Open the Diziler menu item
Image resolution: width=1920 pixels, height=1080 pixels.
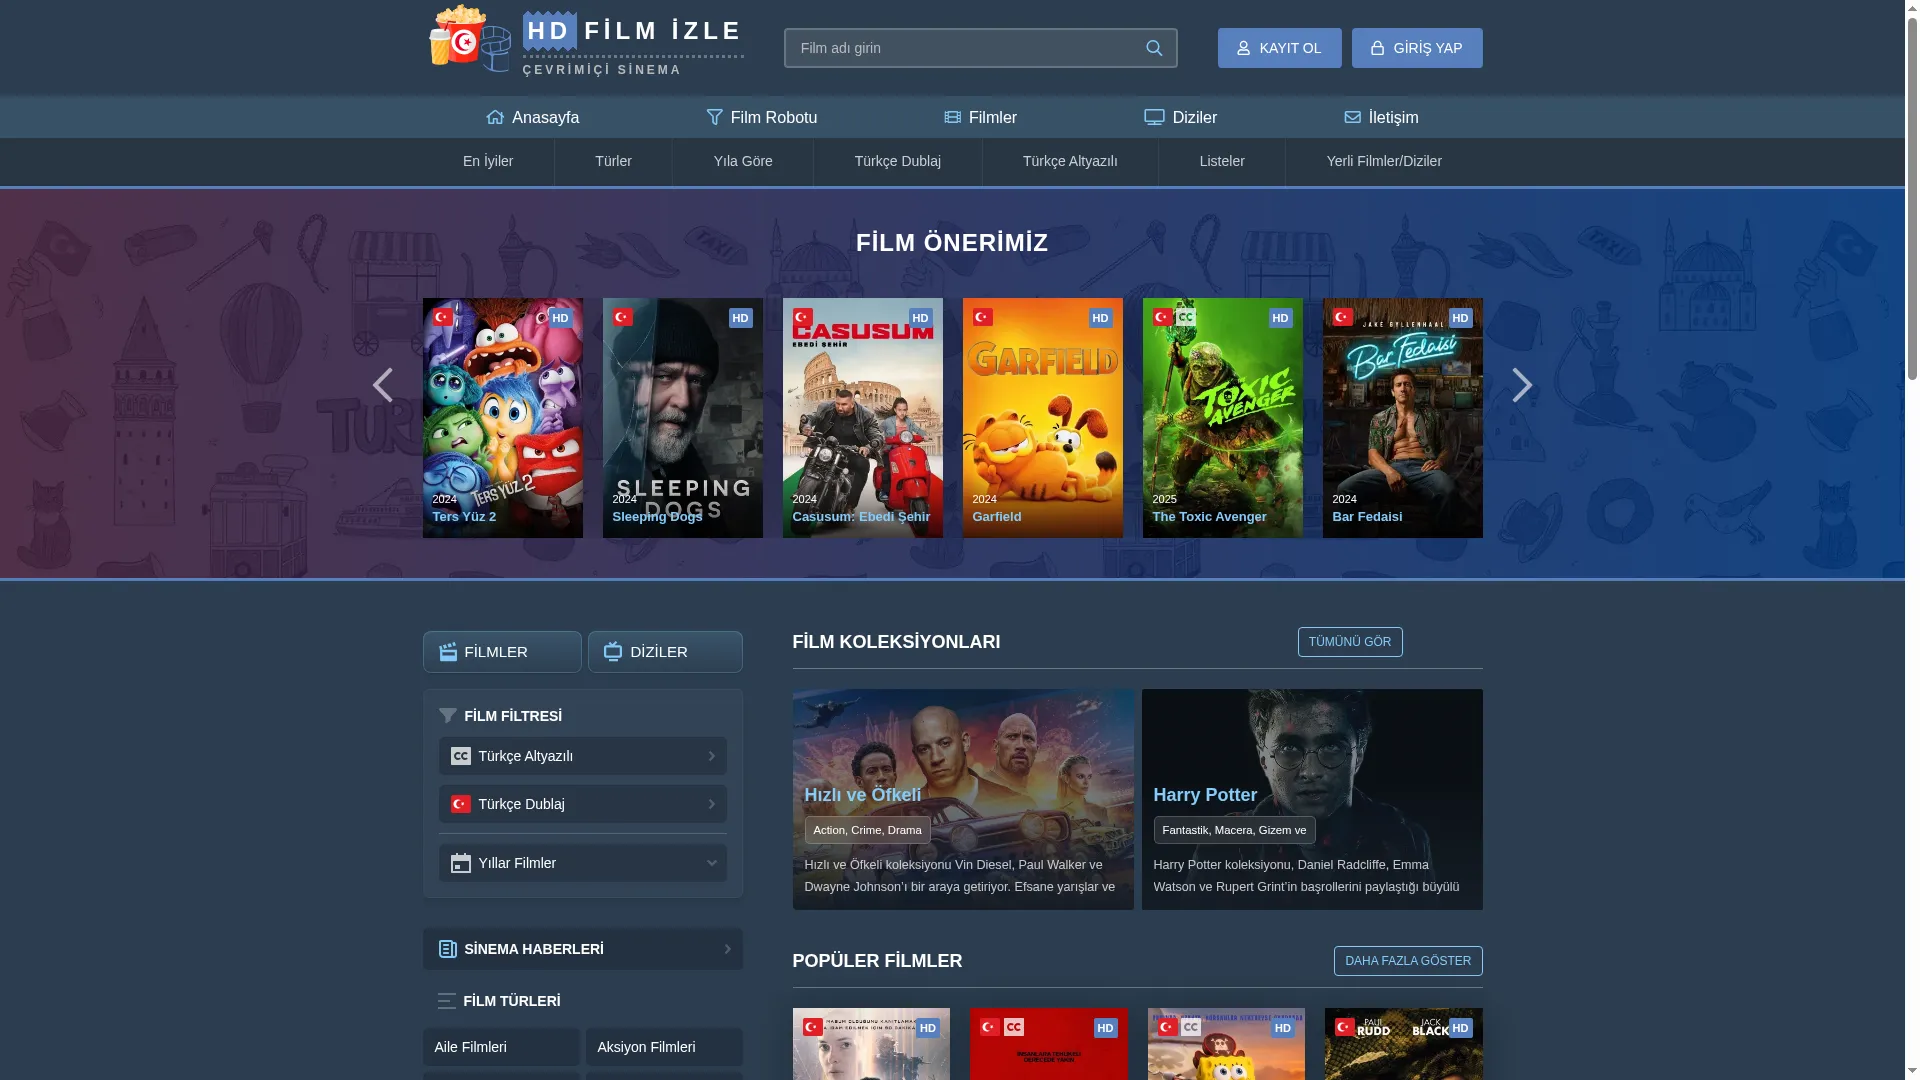[1181, 118]
